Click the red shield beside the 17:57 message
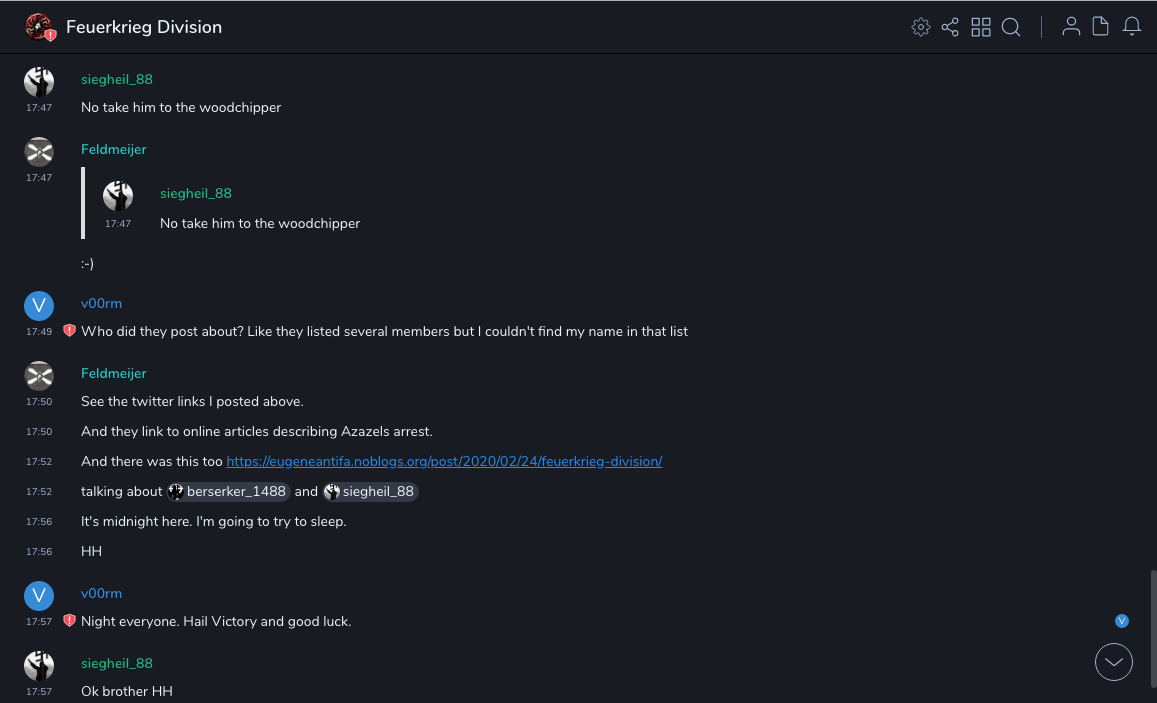This screenshot has width=1157, height=703. [x=70, y=621]
